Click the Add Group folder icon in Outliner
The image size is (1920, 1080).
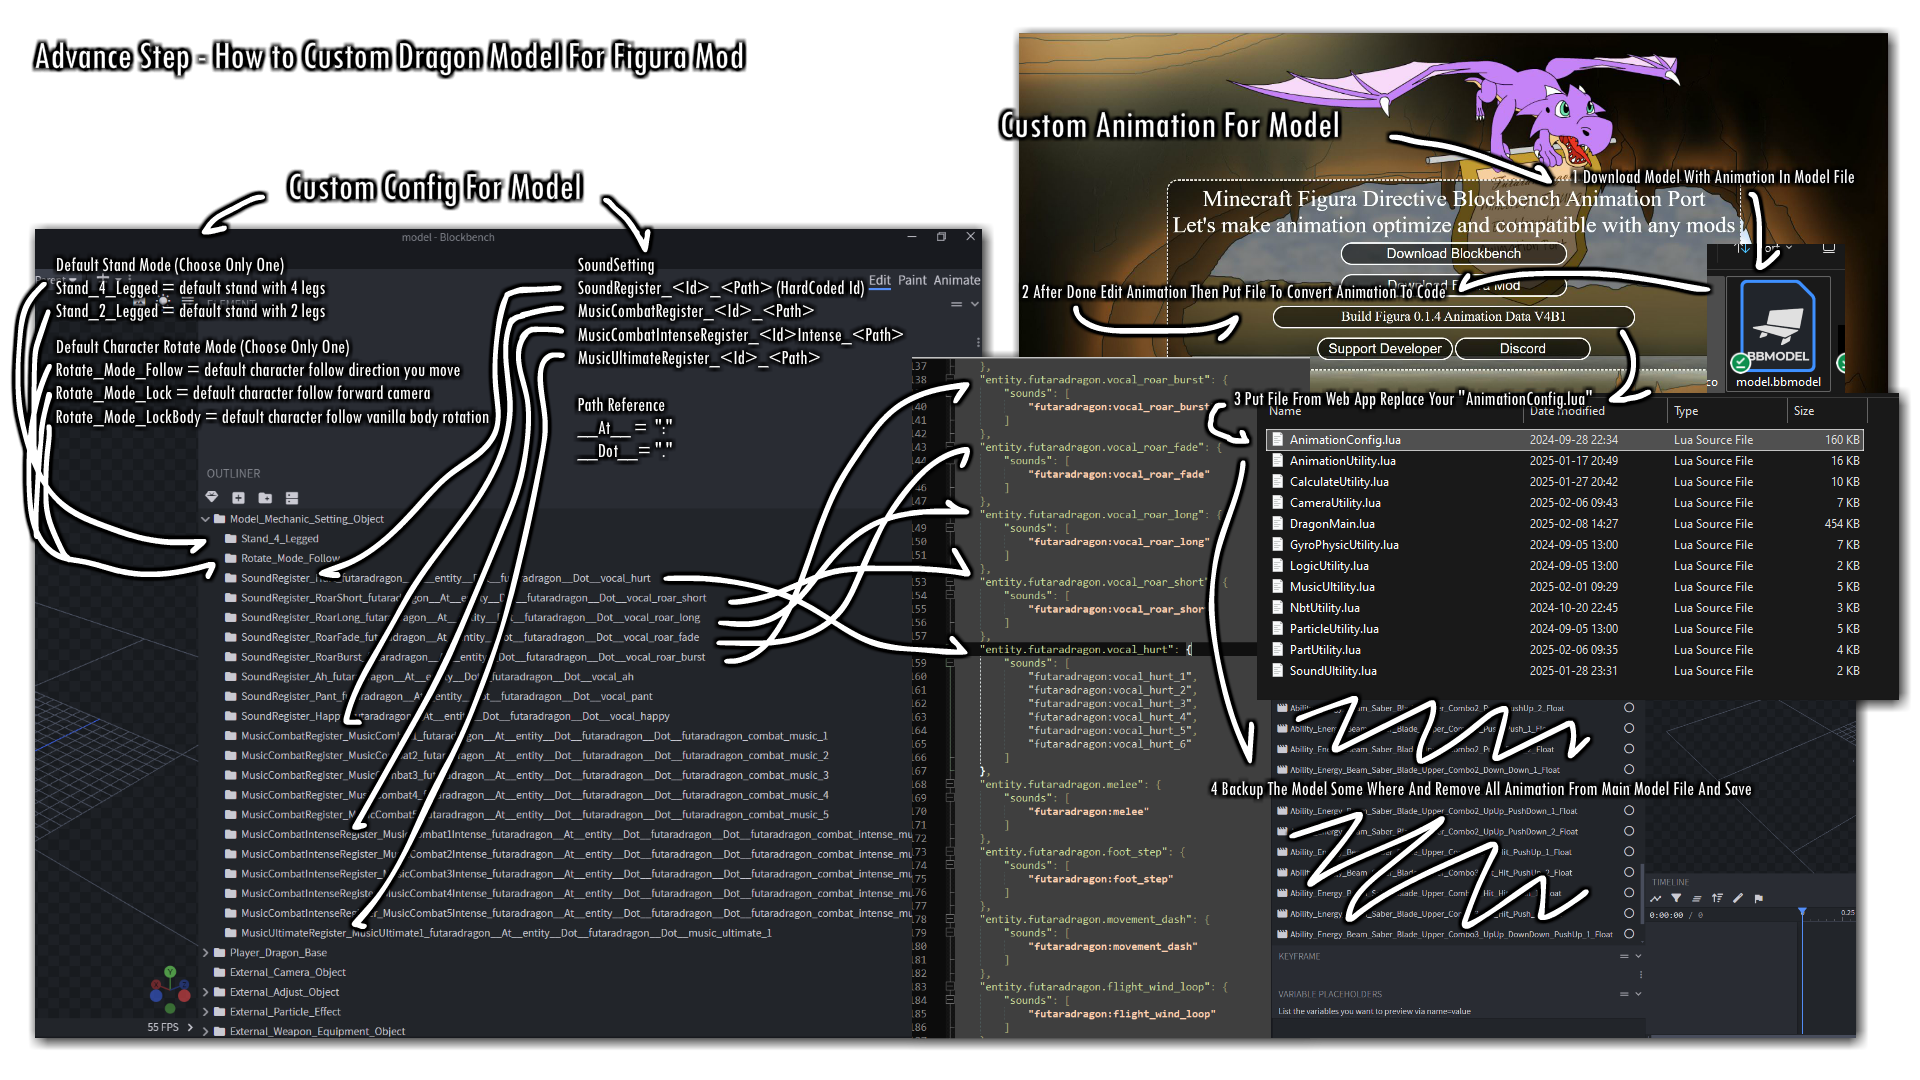pyautogui.click(x=265, y=497)
